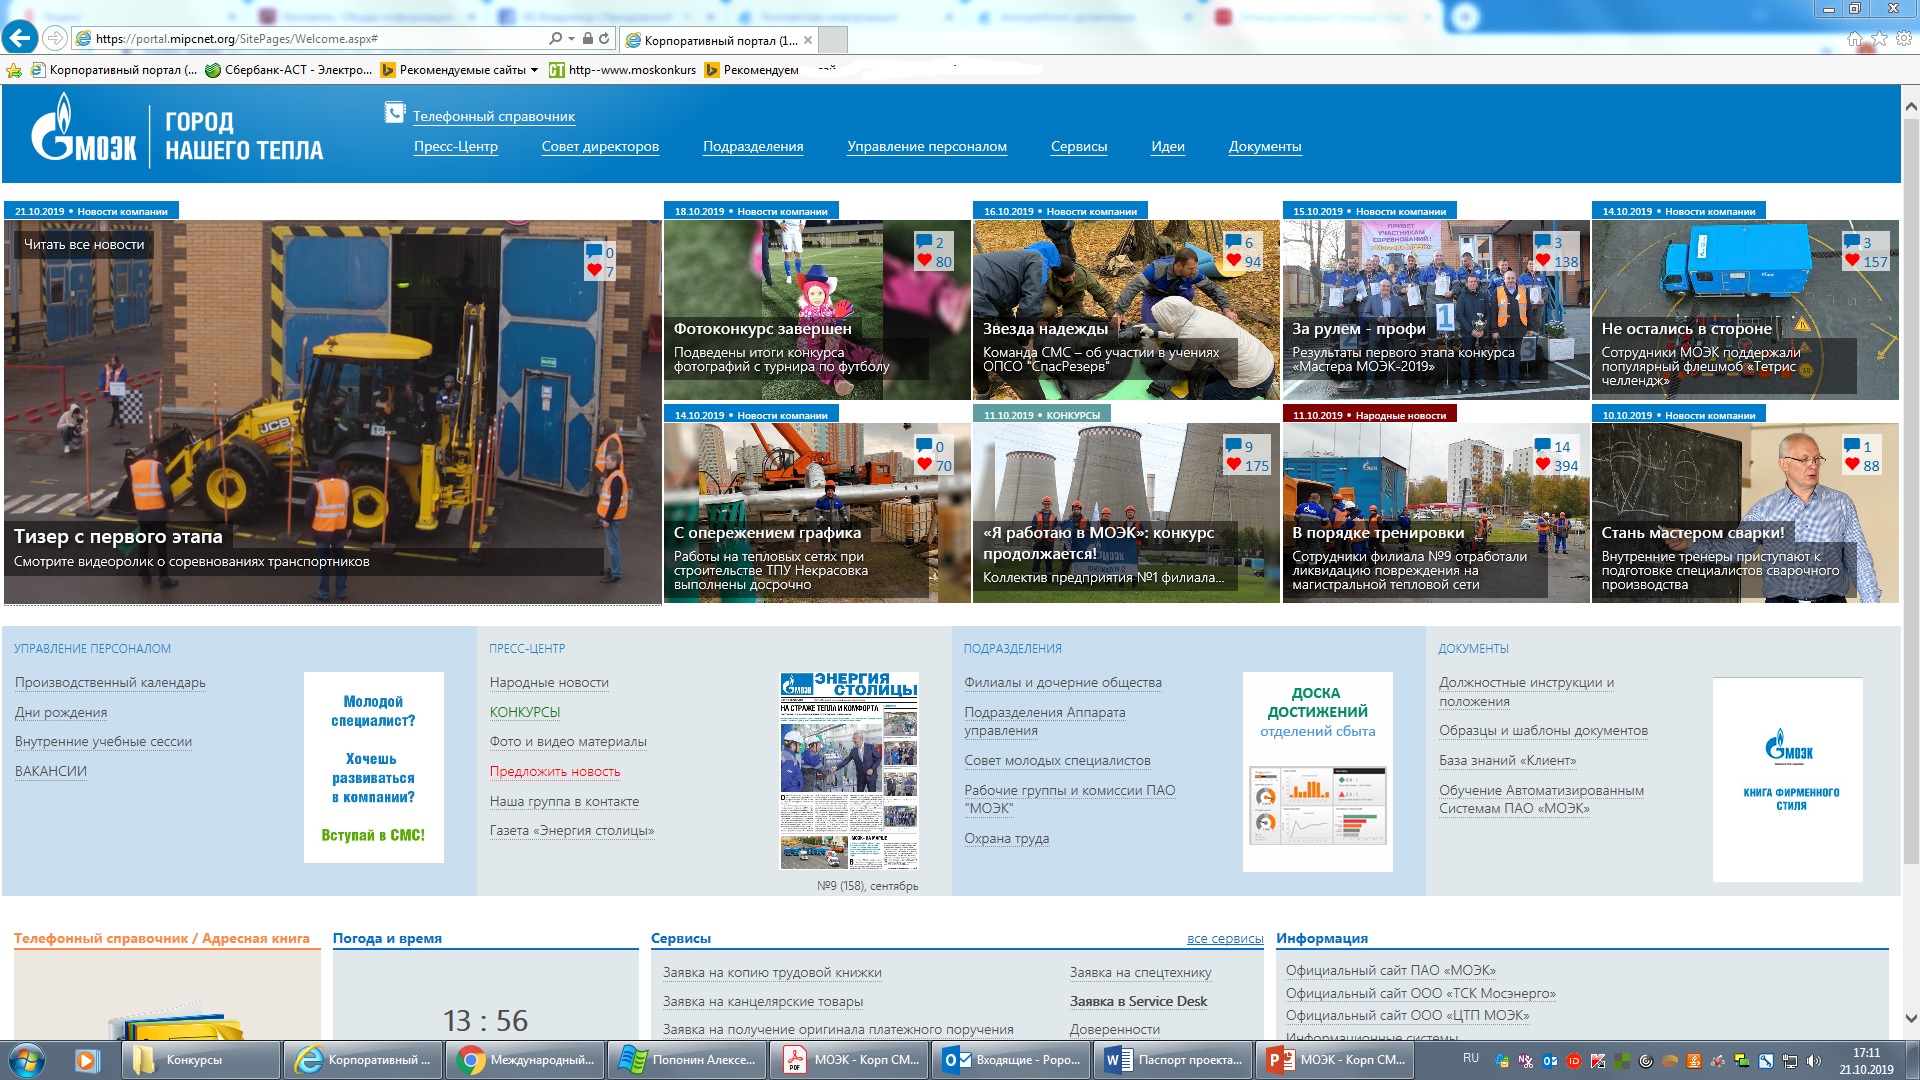Viewport: 1920px width, 1080px height.
Task: Click the все сервисы link
Action: click(1224, 938)
